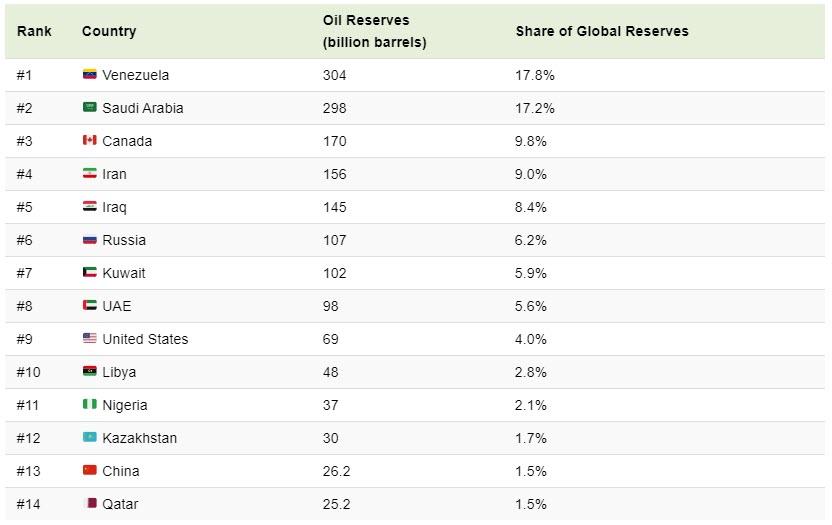Click the Venezuela flag icon
Image resolution: width=832 pixels, height=525 pixels.
(x=89, y=75)
